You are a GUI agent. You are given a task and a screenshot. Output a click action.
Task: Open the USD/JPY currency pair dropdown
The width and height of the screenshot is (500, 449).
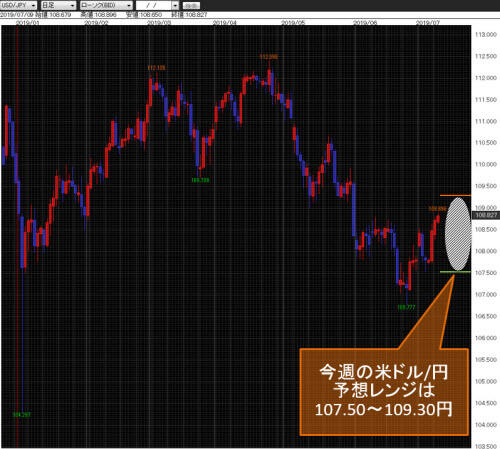pos(19,5)
